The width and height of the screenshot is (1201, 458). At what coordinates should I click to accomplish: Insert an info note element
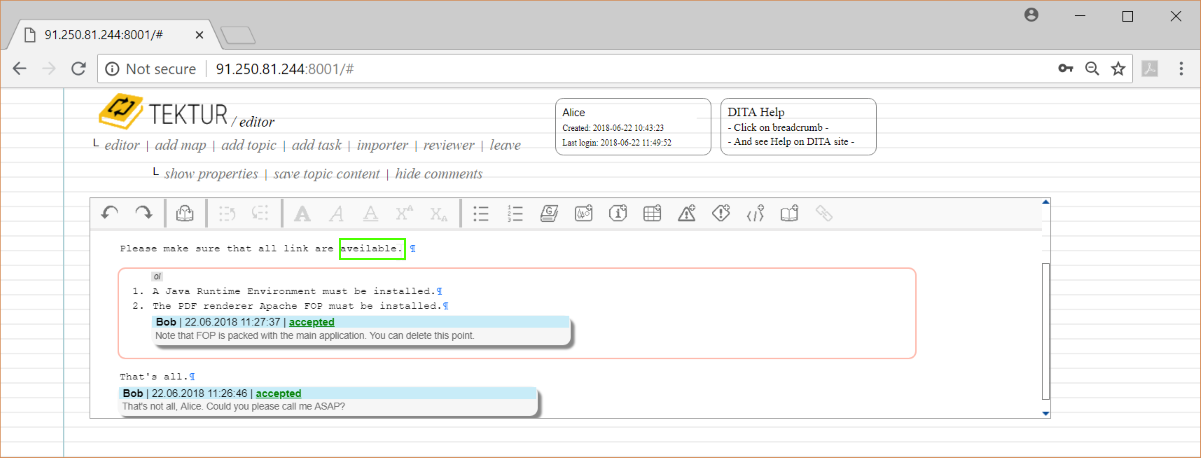coord(618,213)
